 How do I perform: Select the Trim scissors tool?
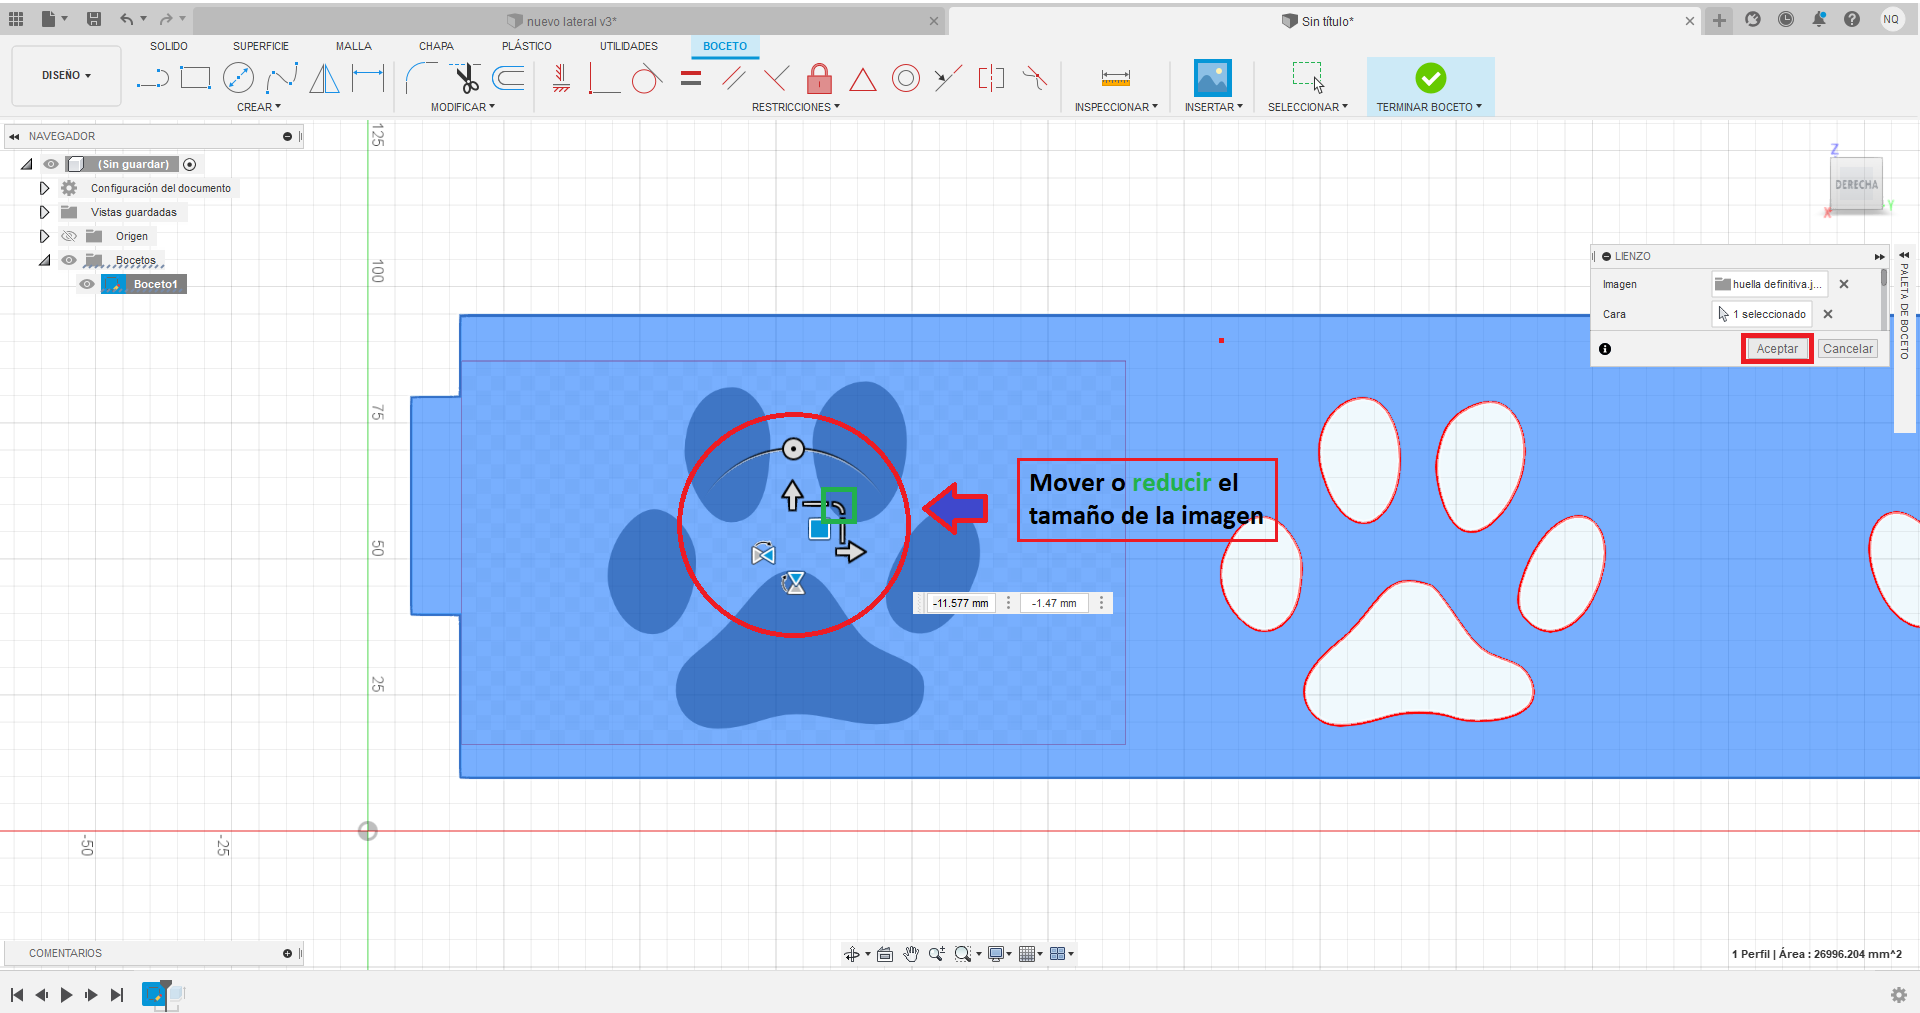(x=466, y=78)
